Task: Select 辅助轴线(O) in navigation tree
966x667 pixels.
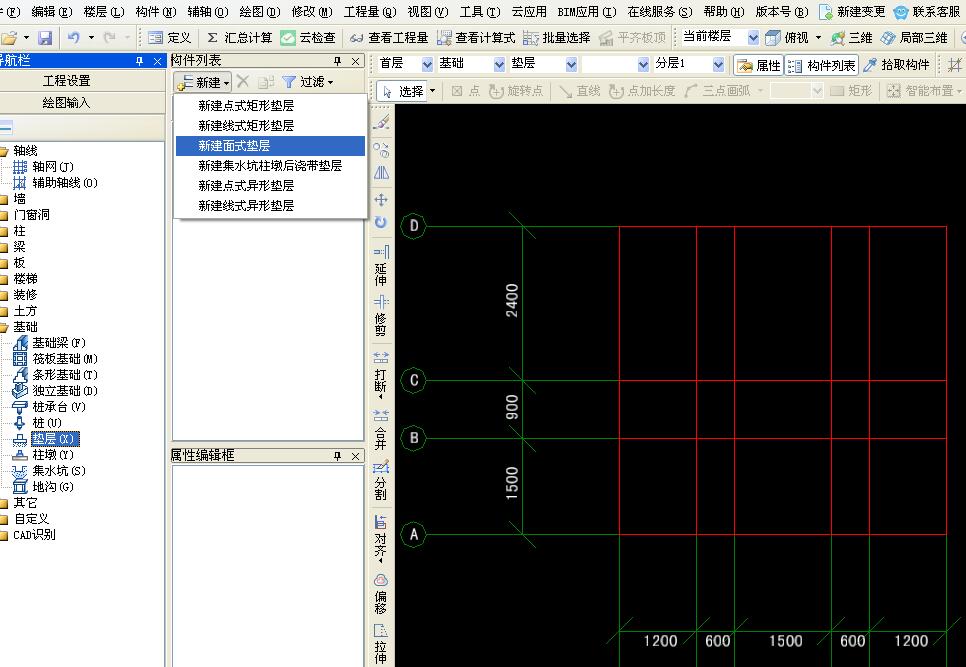Action: [55, 182]
